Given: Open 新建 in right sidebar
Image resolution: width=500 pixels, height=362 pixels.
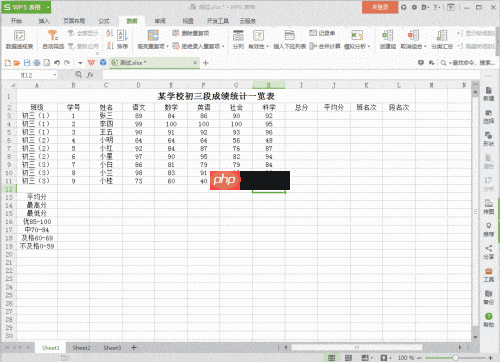Looking at the screenshot, I should 488,94.
